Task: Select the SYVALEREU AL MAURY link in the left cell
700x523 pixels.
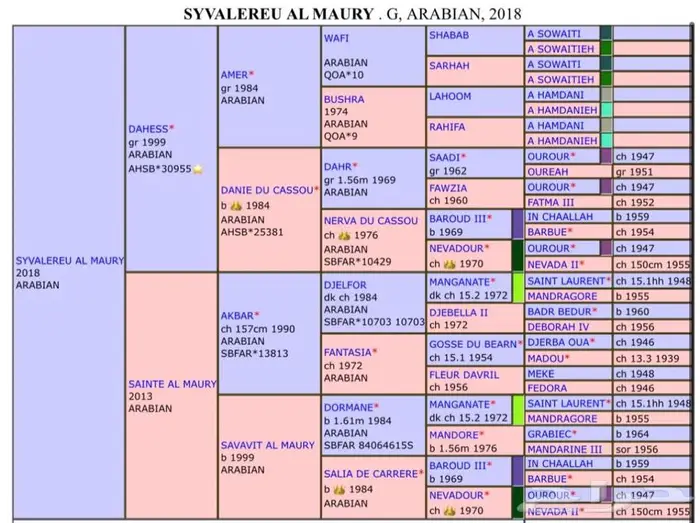Action: [x=70, y=260]
